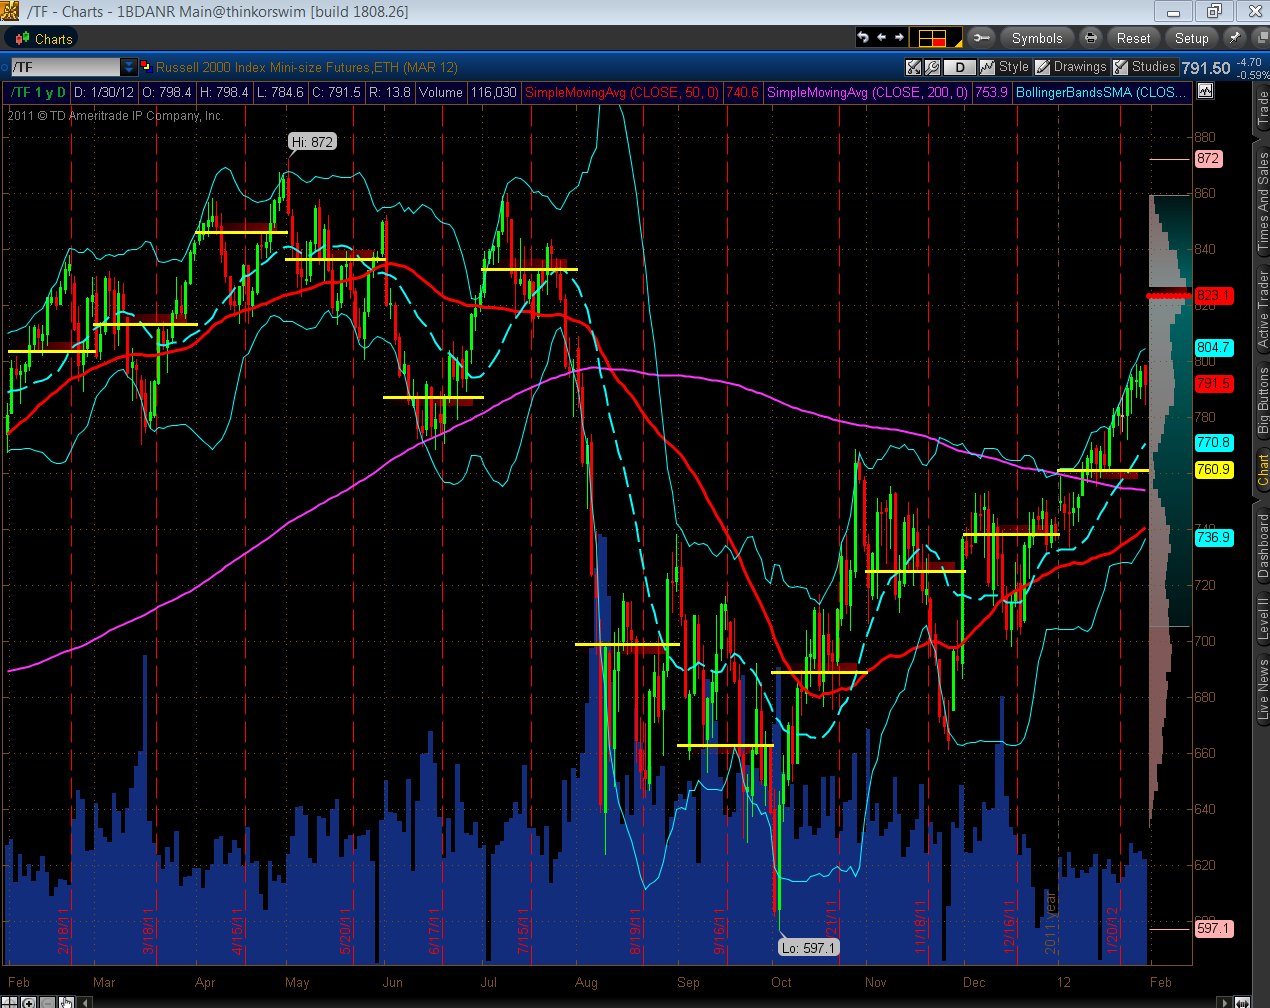Open the Live News side tab
This screenshot has width=1270, height=1008.
coord(1262,689)
